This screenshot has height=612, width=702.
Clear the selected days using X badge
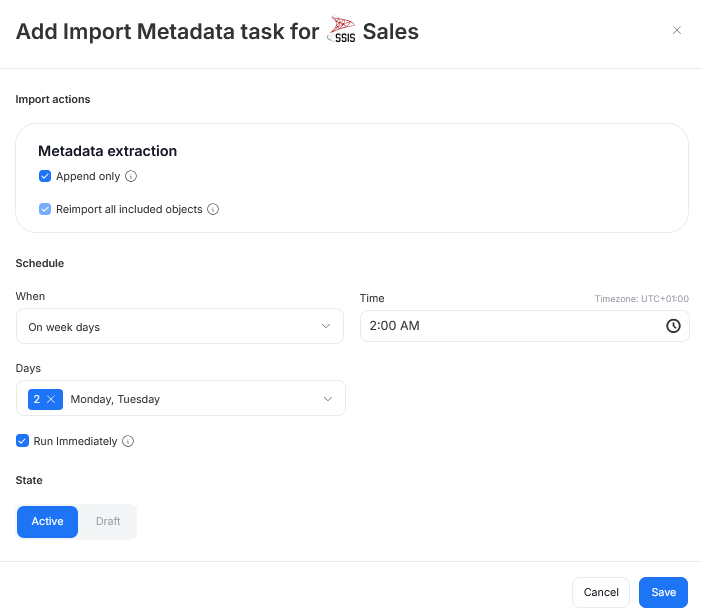50,399
